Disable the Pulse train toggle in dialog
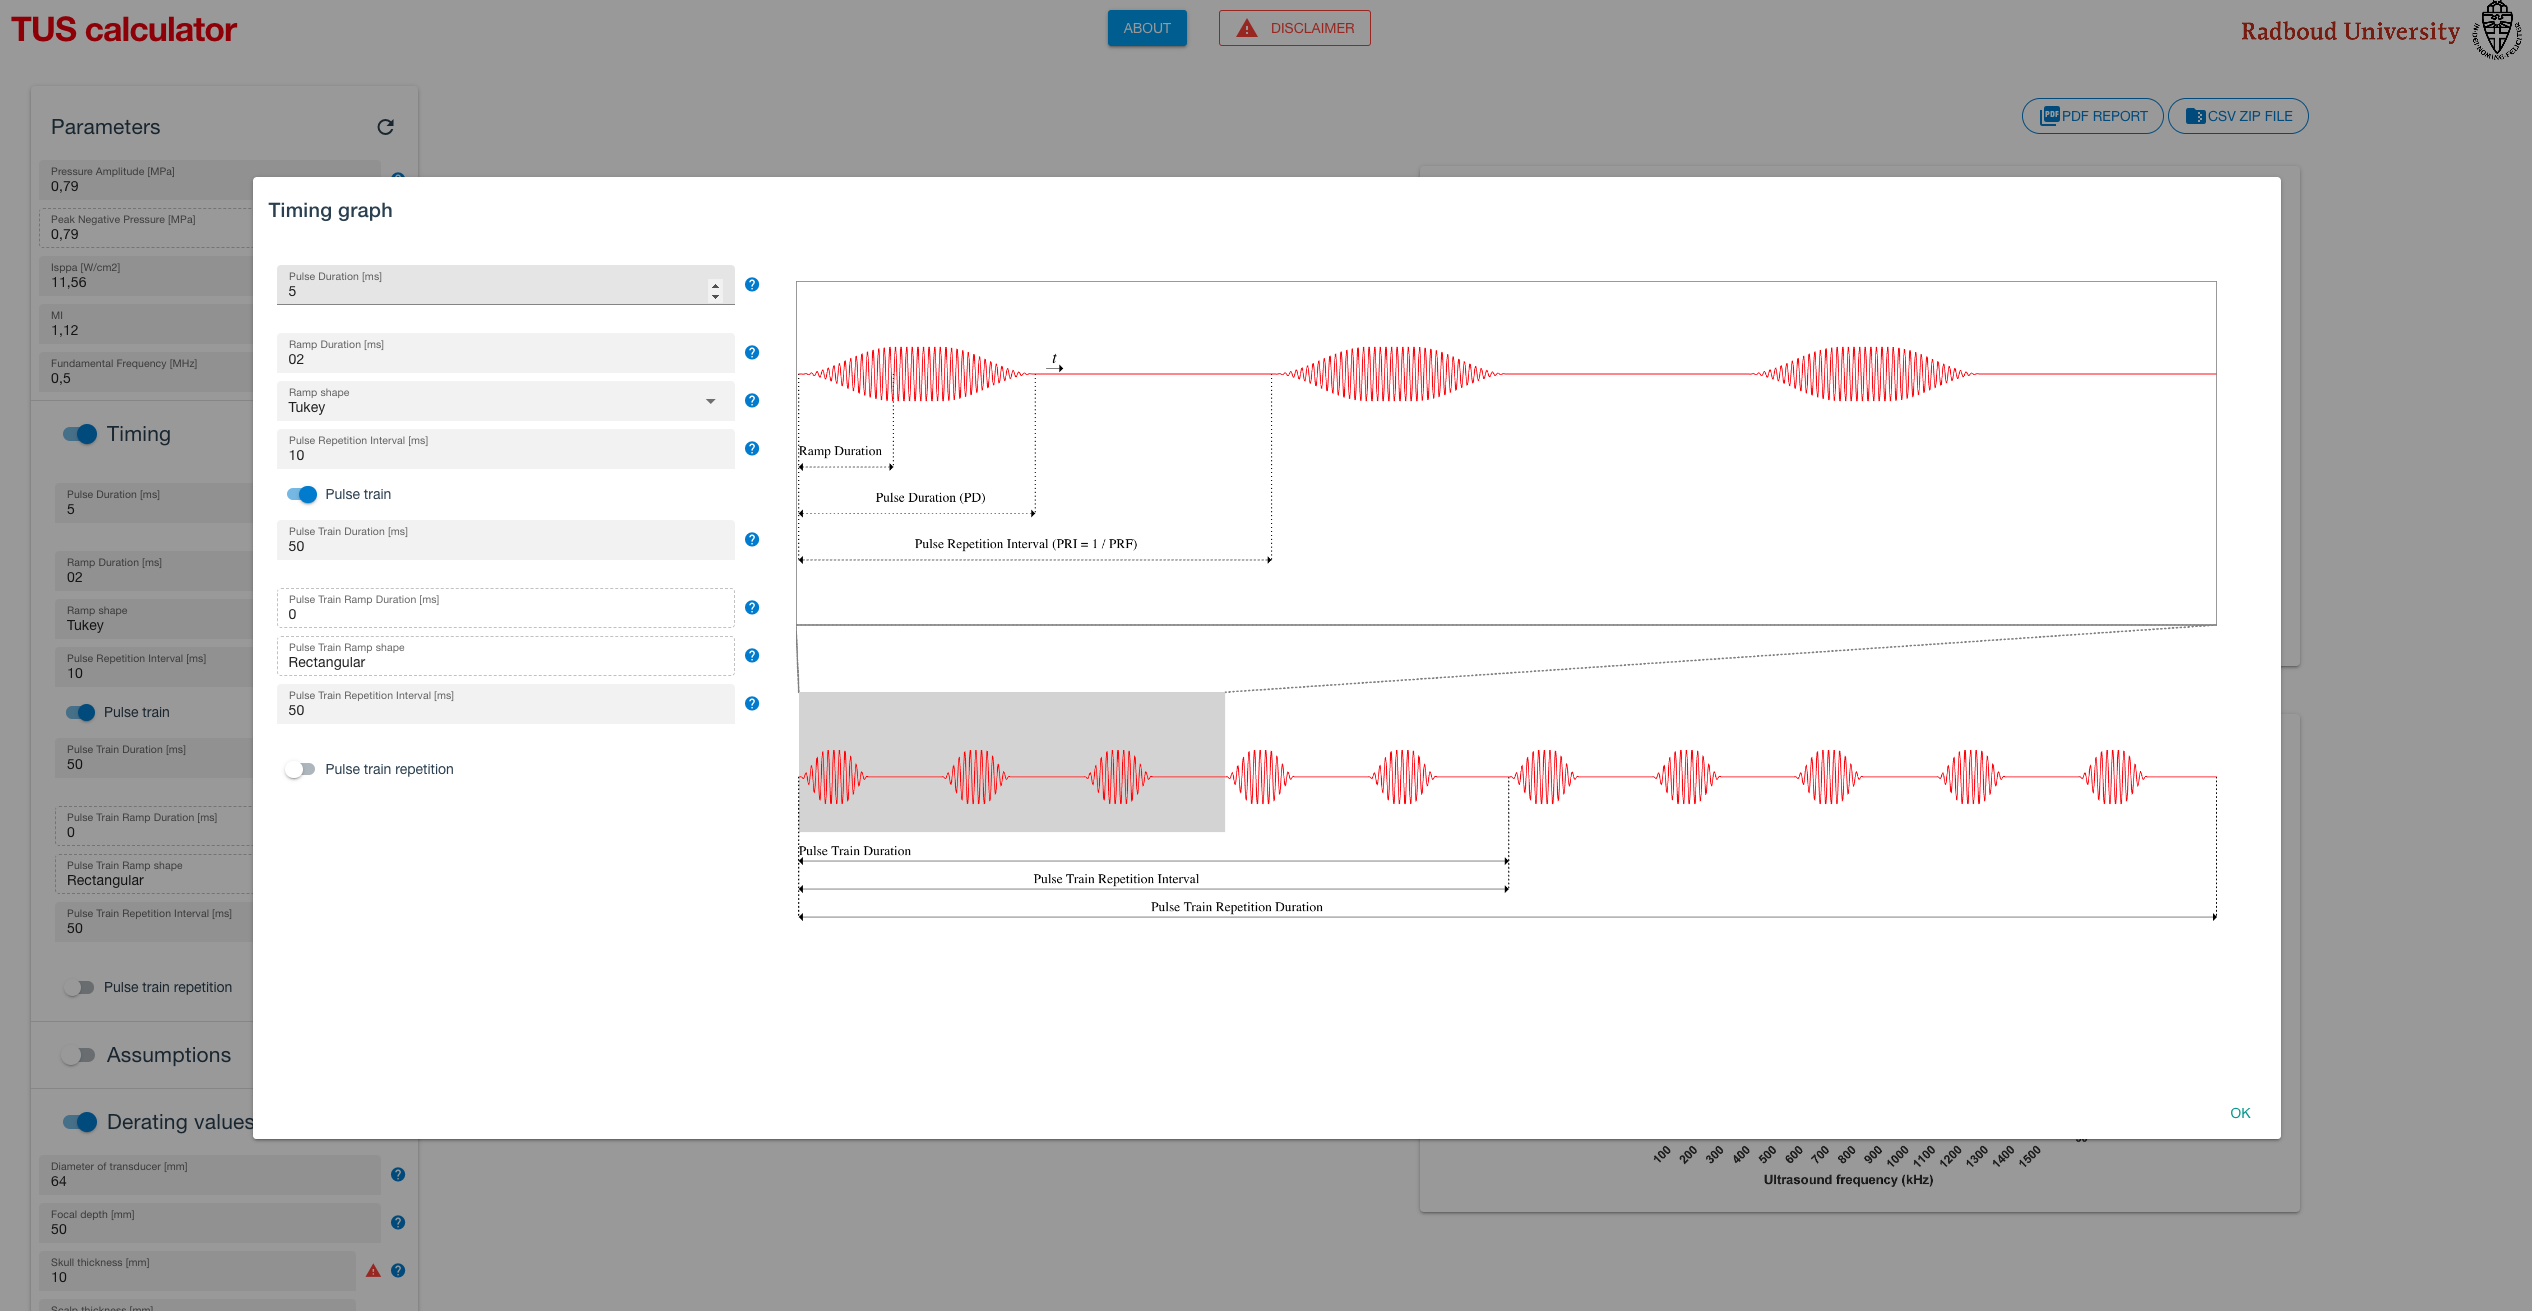The height and width of the screenshot is (1311, 2532). click(x=302, y=494)
